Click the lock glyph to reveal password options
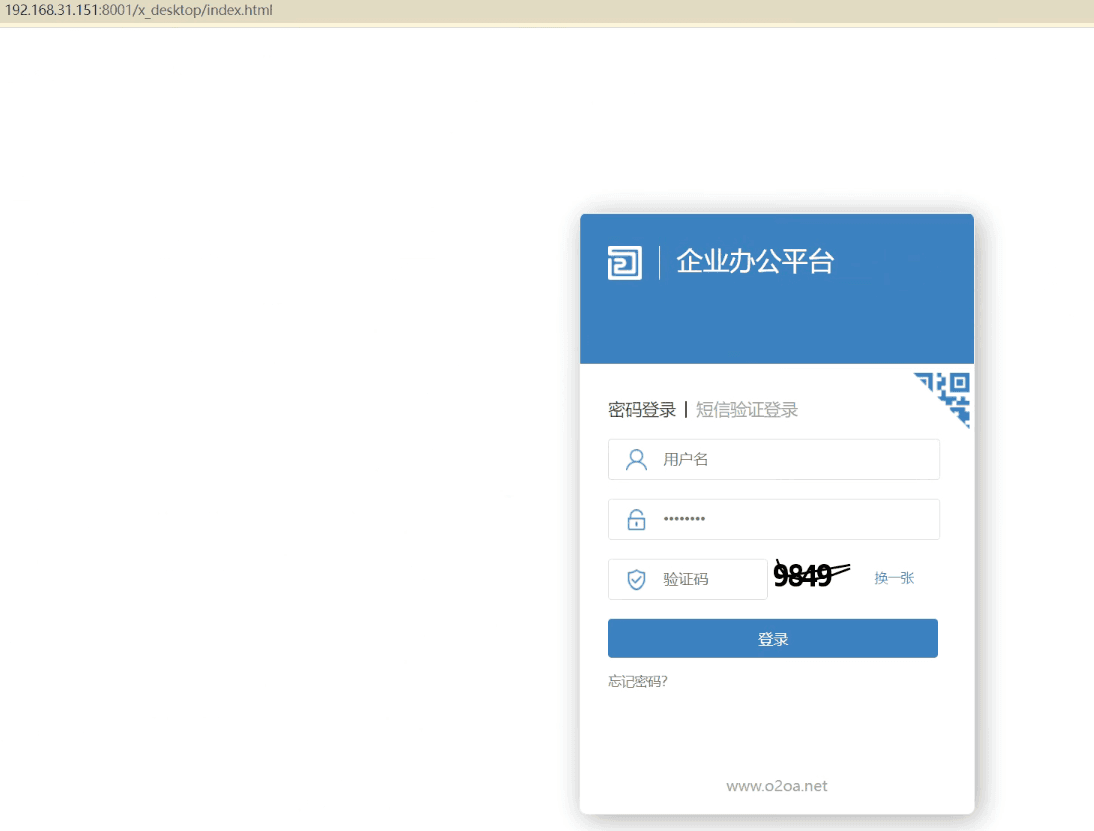This screenshot has height=831, width=1094. point(636,519)
